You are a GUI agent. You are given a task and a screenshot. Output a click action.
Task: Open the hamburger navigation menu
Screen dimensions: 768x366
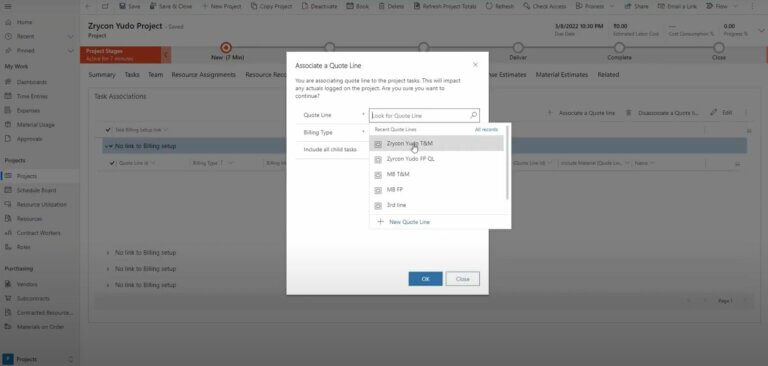point(8,6)
